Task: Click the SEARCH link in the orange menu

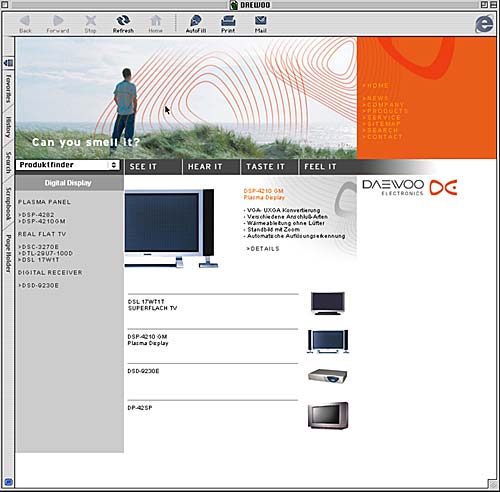Action: tap(380, 130)
